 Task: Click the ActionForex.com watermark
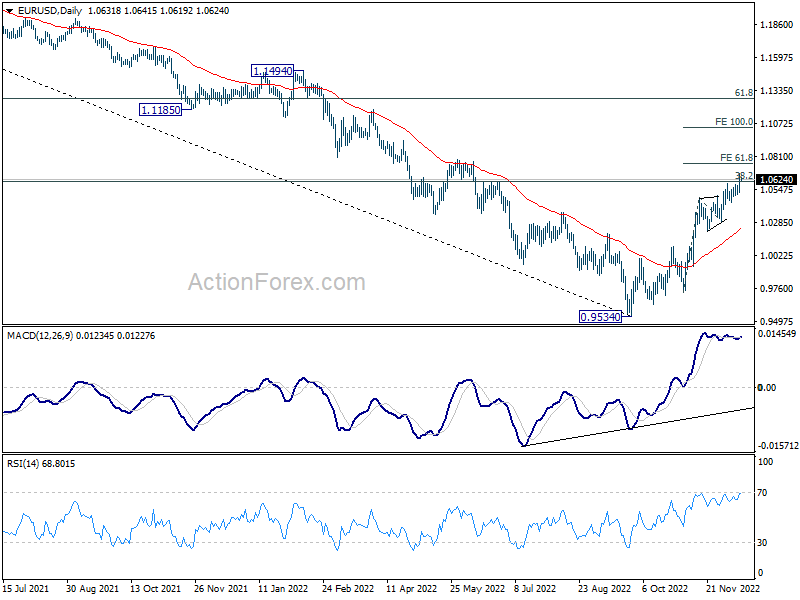(x=277, y=282)
